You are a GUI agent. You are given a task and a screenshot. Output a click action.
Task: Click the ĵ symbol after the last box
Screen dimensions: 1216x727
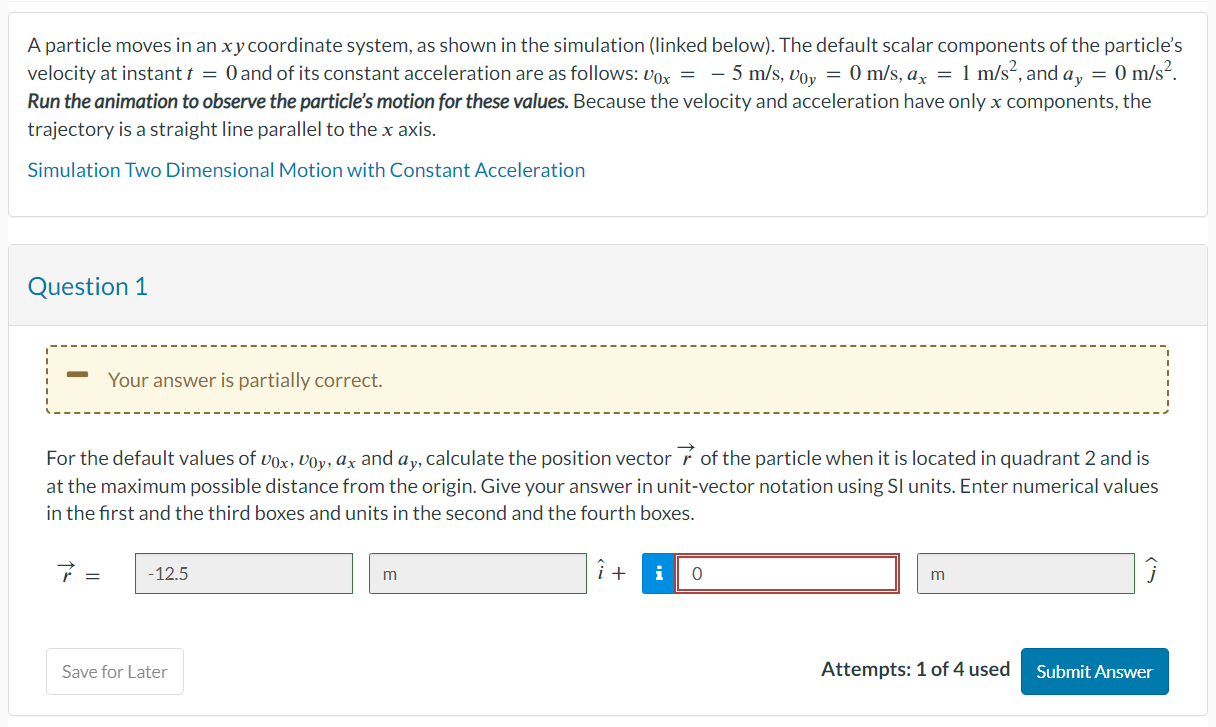coord(1152,572)
